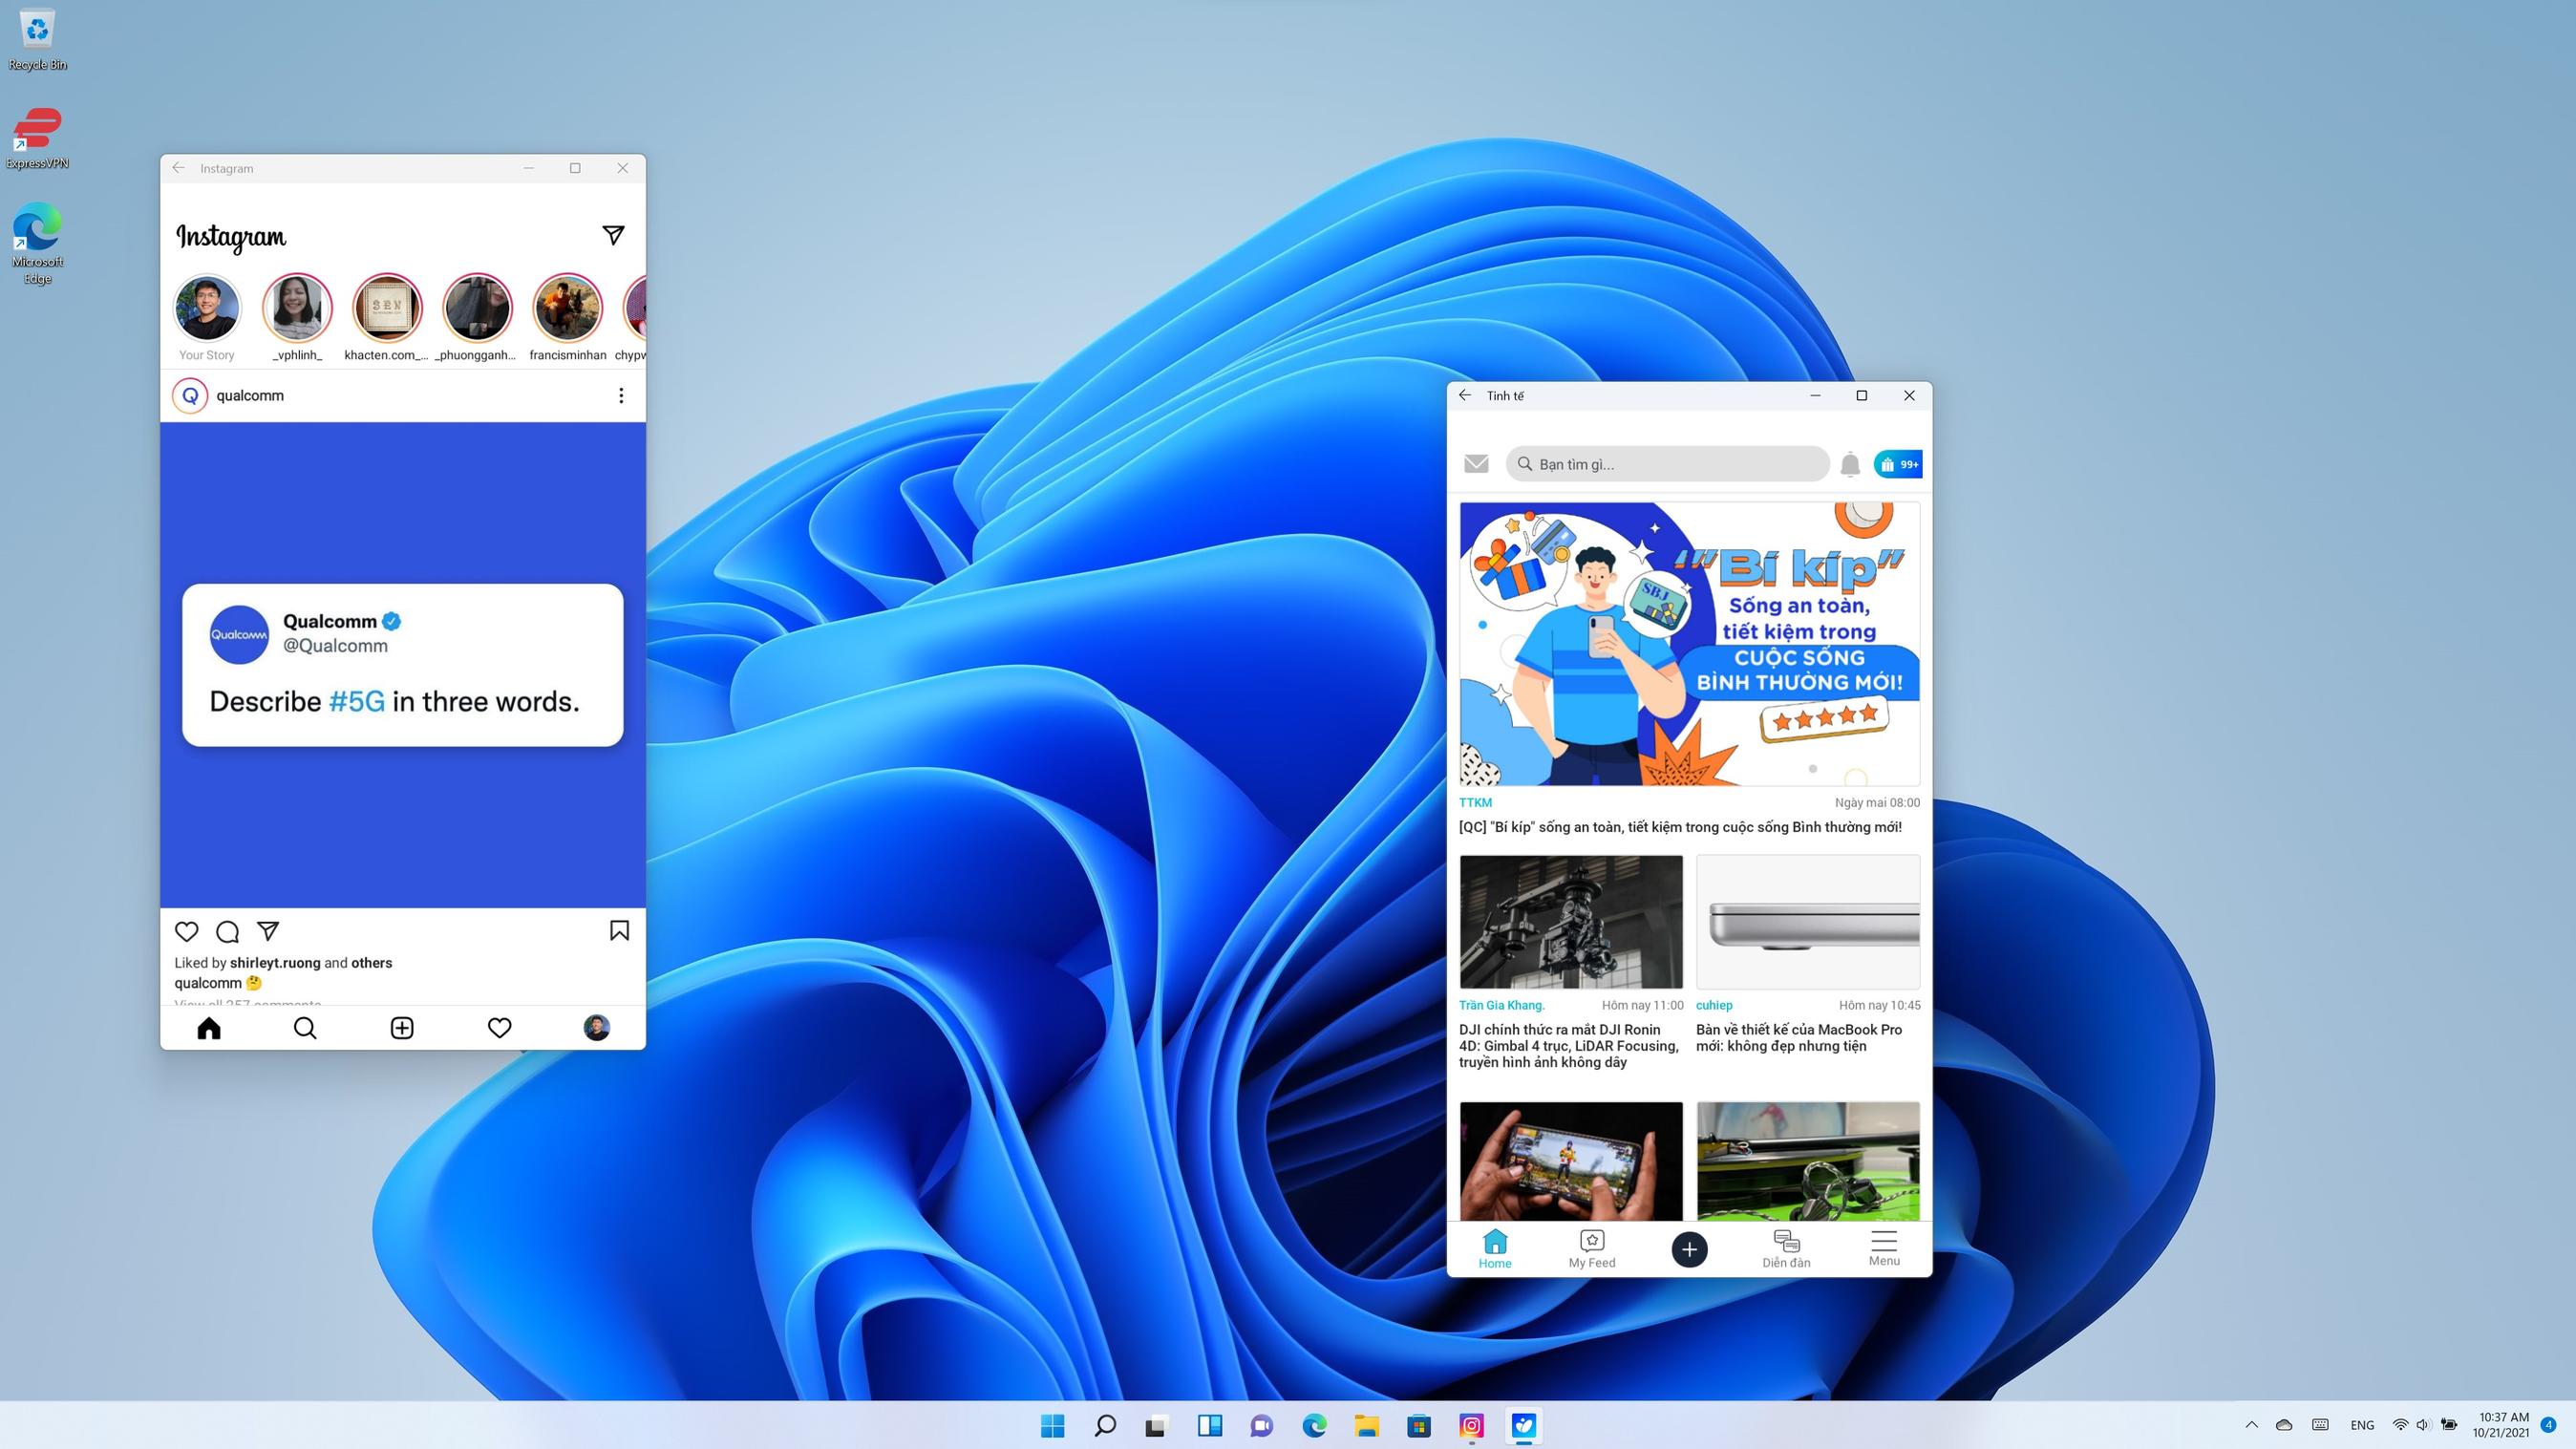
Task: Open Instagram direct messages paper-plane icon
Action: pyautogui.click(x=613, y=235)
